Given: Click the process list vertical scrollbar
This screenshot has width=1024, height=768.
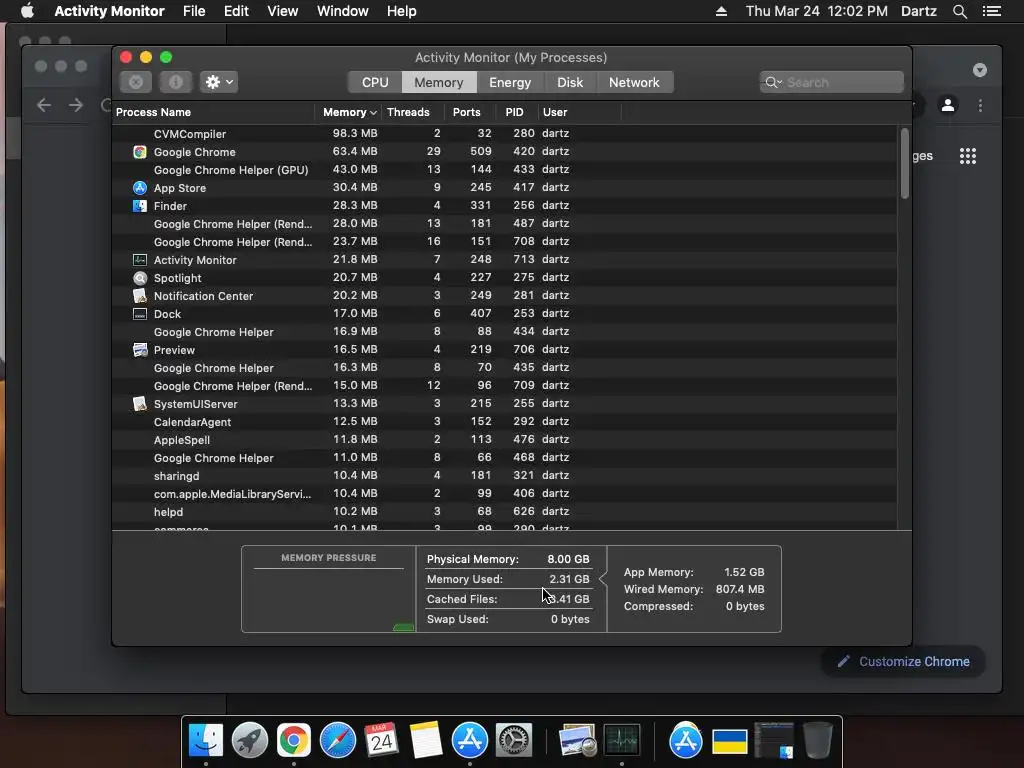Looking at the screenshot, I should click(x=904, y=163).
